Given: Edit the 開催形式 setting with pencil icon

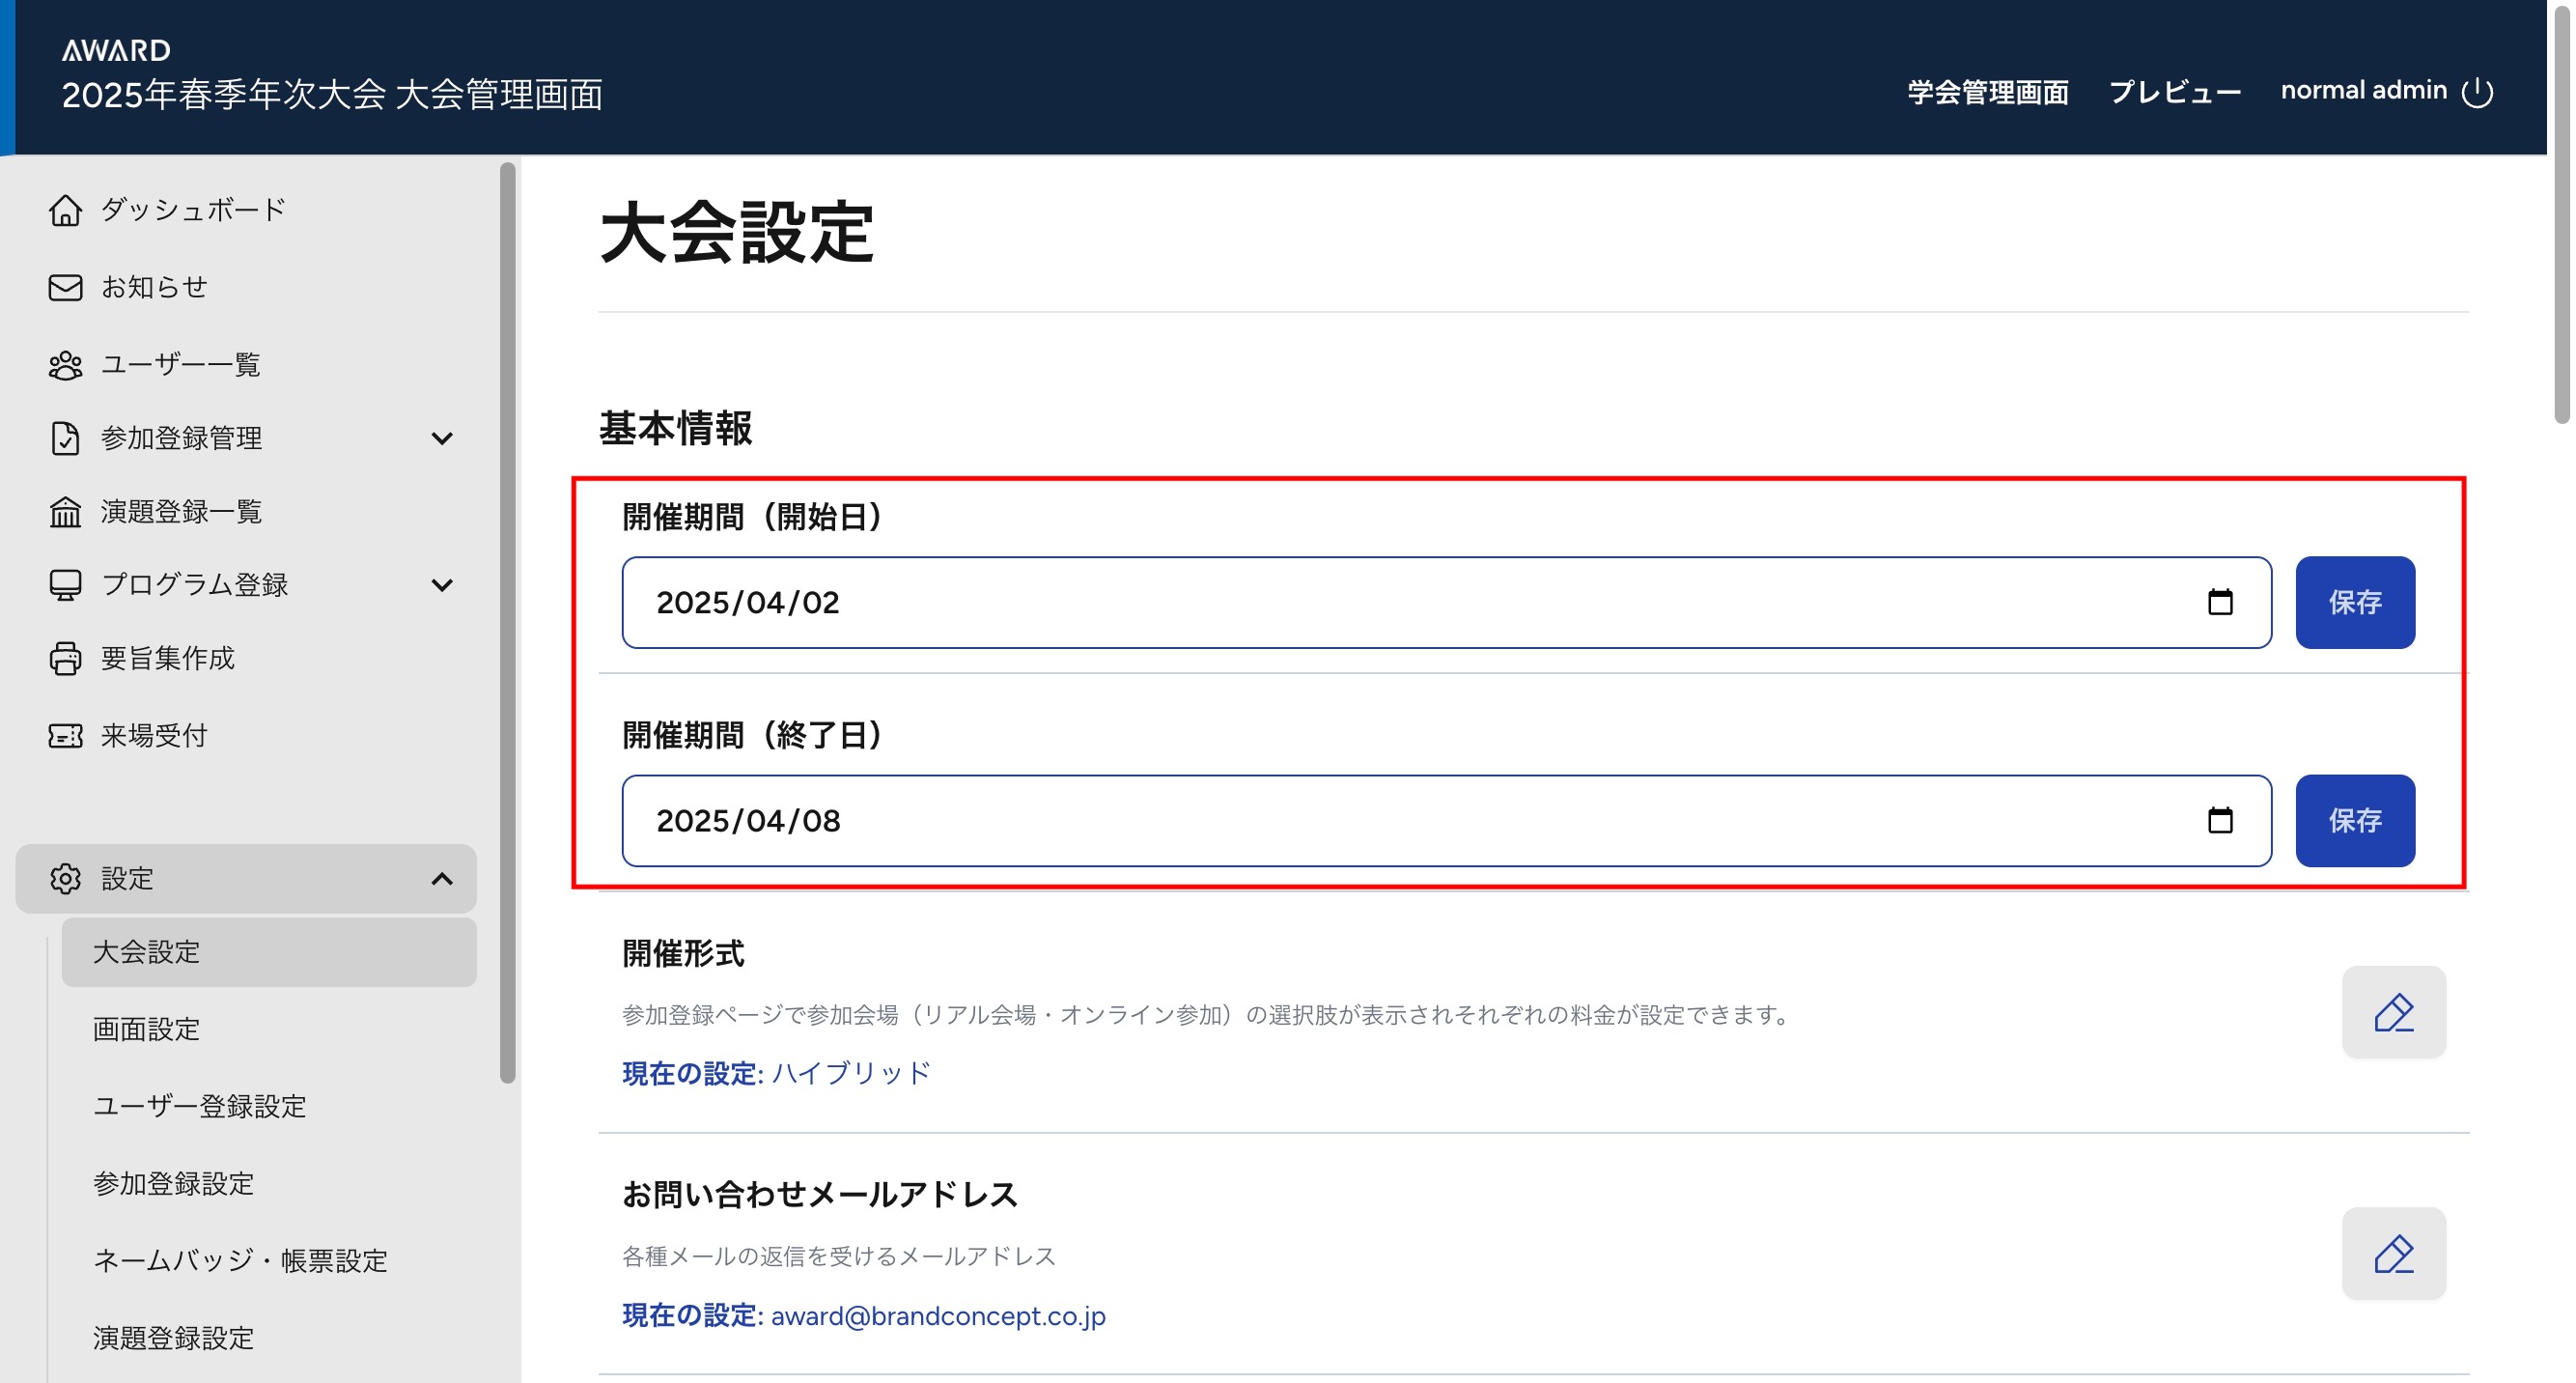Looking at the screenshot, I should click(2393, 1012).
